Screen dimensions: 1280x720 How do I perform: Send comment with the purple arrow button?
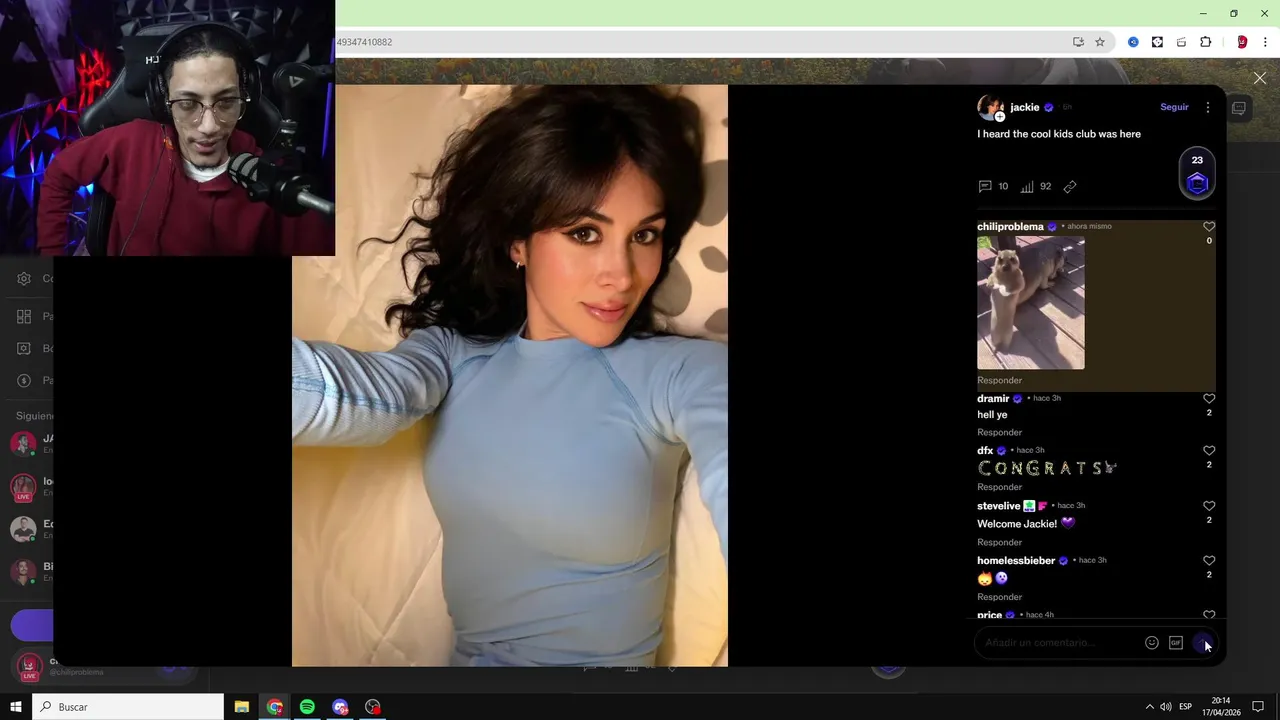pos(1203,643)
